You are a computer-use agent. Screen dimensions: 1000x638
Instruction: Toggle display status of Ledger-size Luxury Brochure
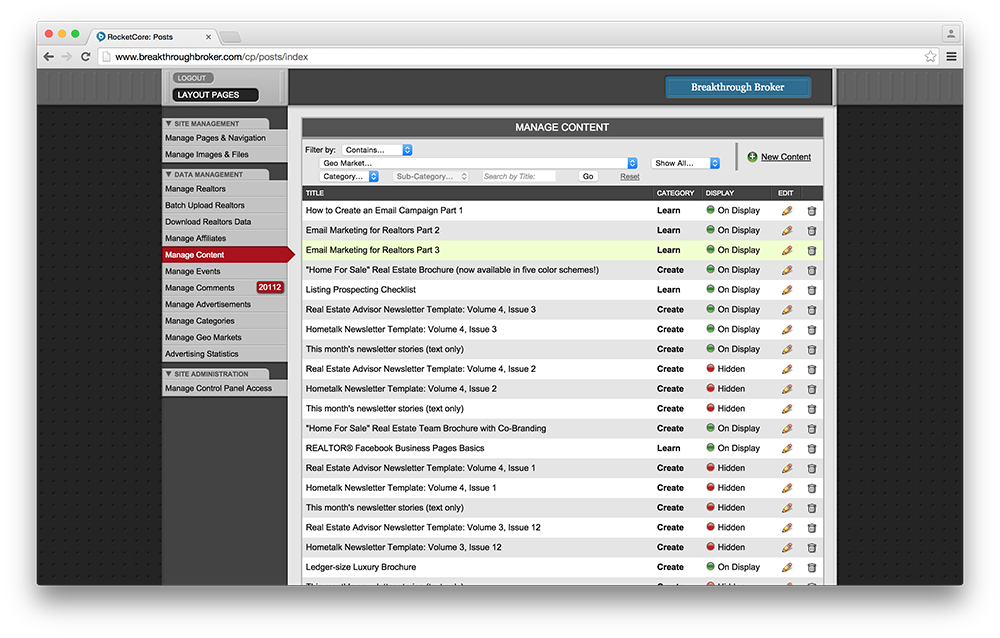point(711,567)
